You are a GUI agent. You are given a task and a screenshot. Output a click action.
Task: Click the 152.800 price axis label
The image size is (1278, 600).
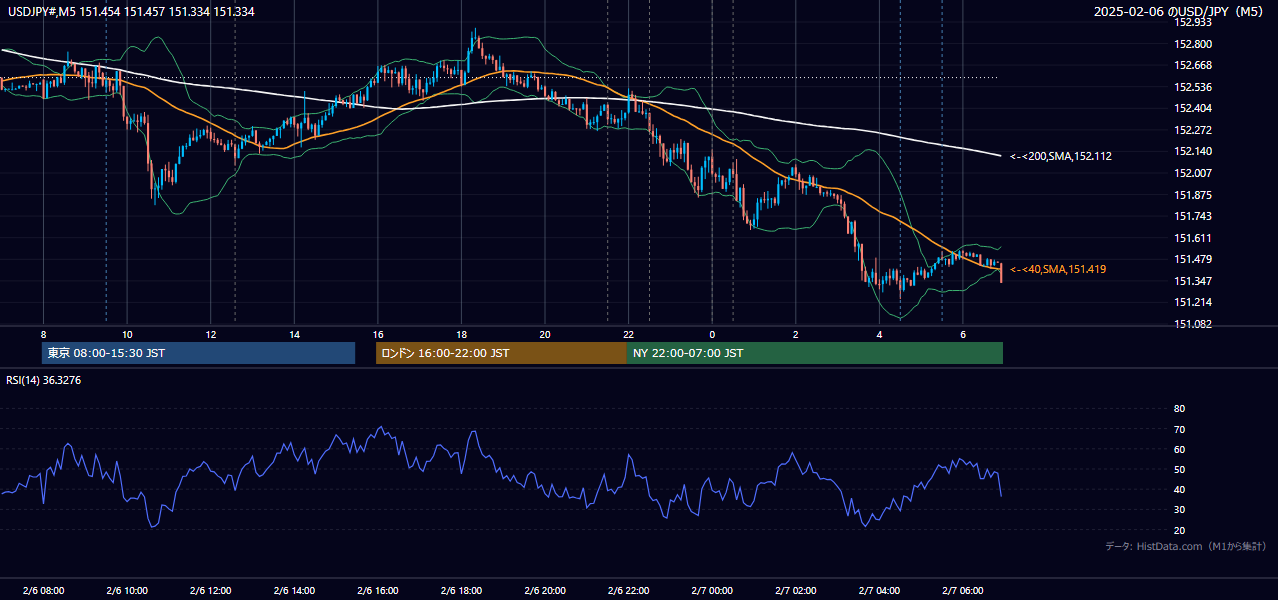[x=1193, y=44]
